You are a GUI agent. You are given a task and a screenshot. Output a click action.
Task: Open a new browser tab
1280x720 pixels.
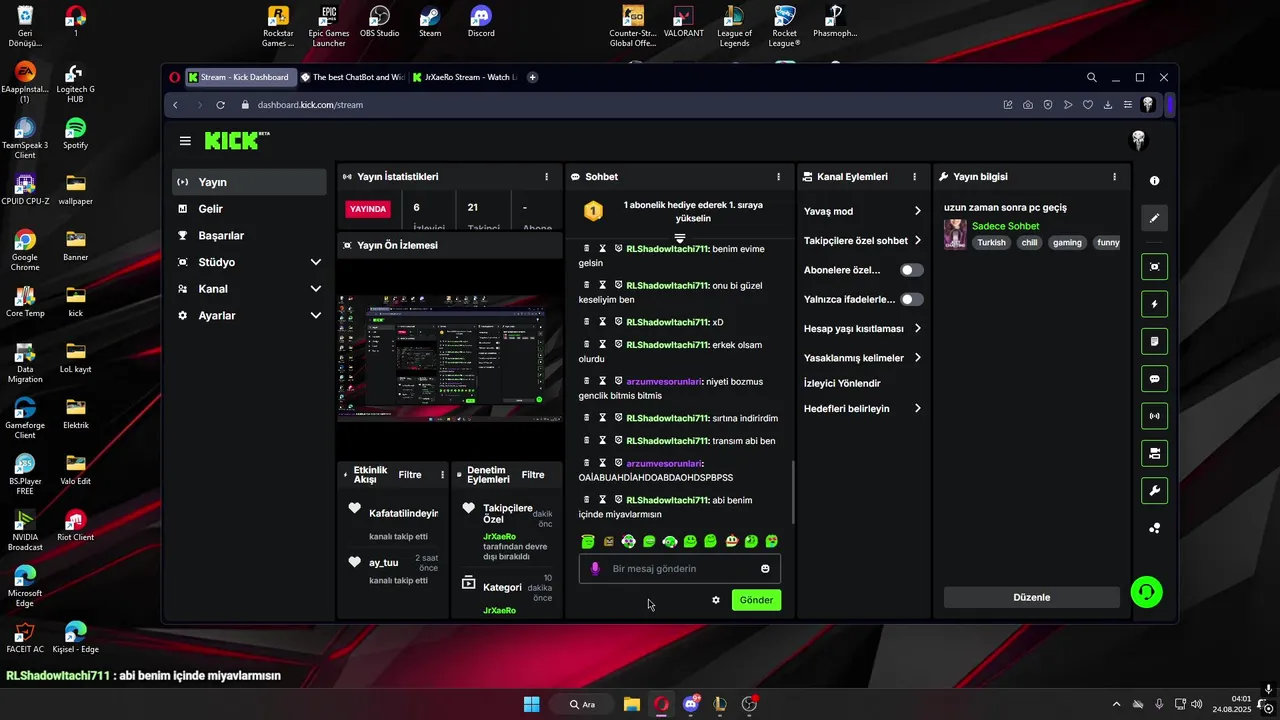pos(532,77)
